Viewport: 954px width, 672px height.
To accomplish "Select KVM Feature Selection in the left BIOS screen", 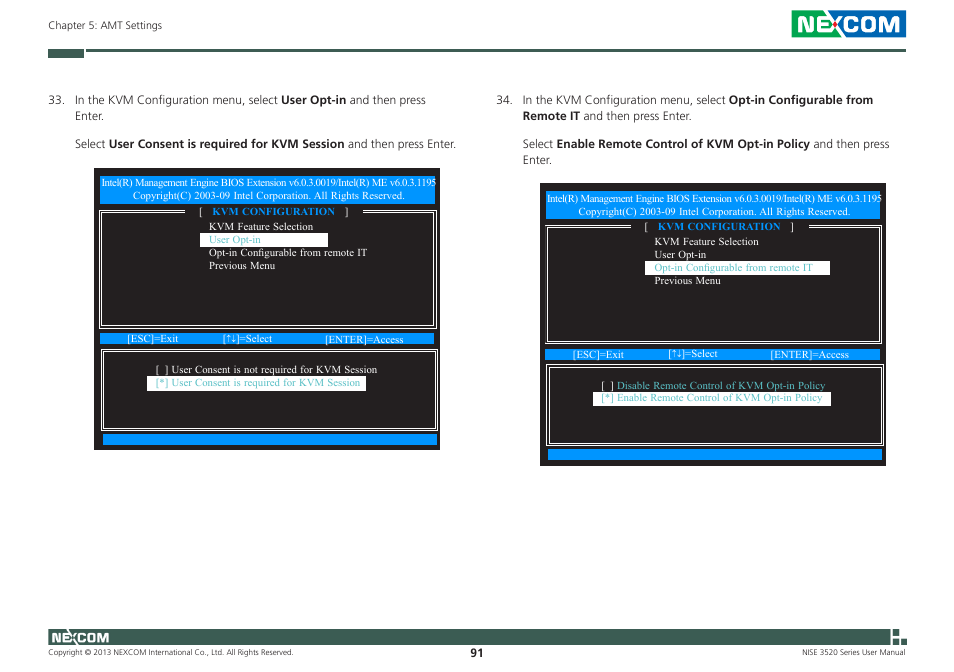I will tap(261, 226).
